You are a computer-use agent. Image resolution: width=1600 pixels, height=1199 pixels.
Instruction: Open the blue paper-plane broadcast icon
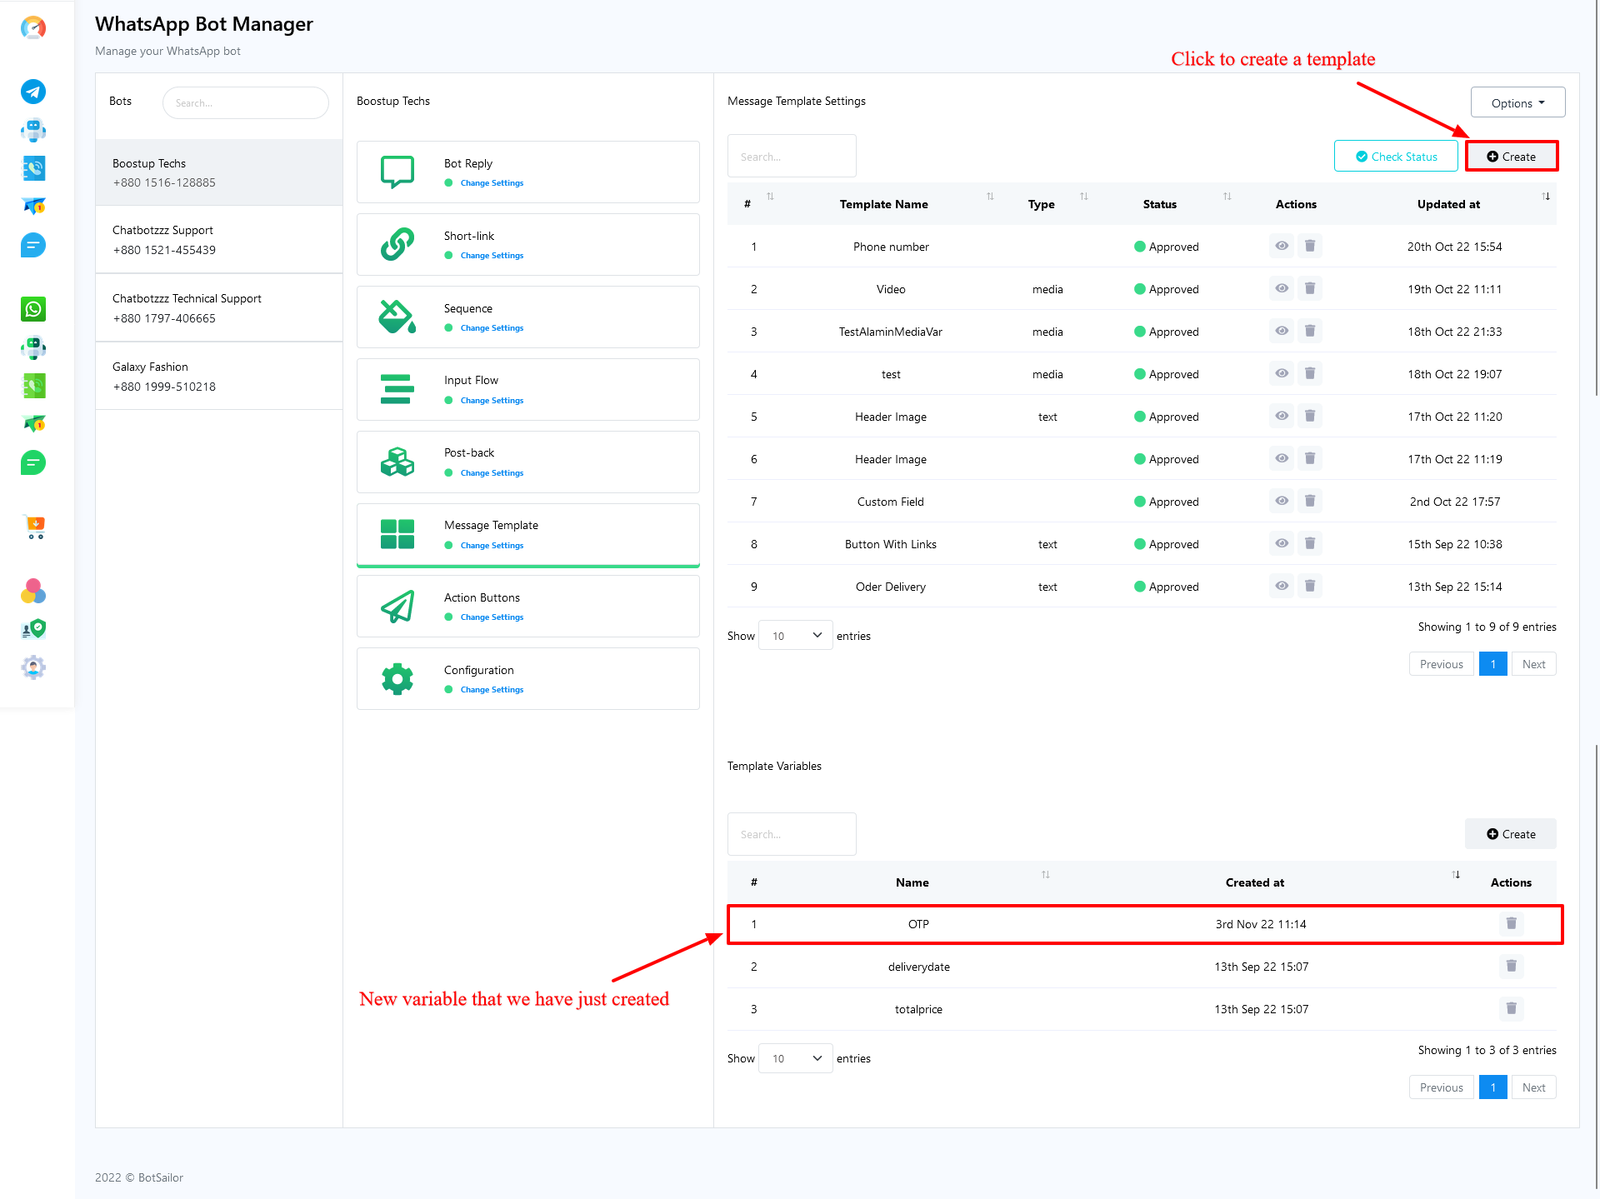point(34,206)
